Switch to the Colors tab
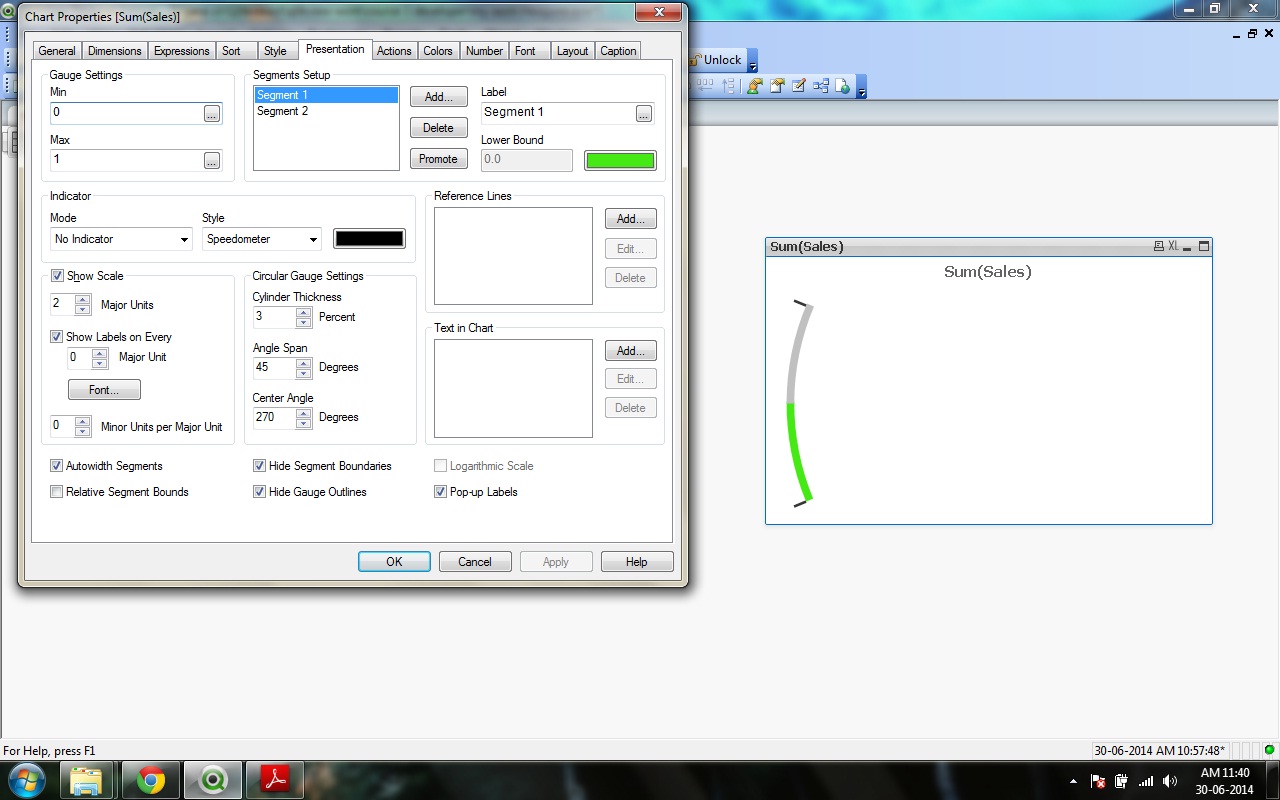This screenshot has width=1280, height=800. (438, 51)
